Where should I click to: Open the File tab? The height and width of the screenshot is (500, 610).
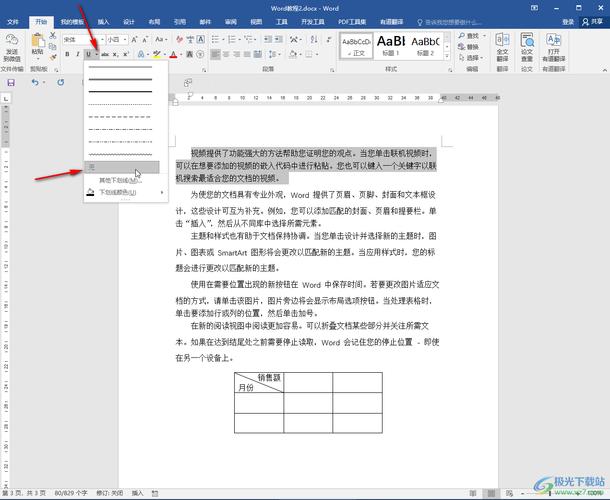13,22
